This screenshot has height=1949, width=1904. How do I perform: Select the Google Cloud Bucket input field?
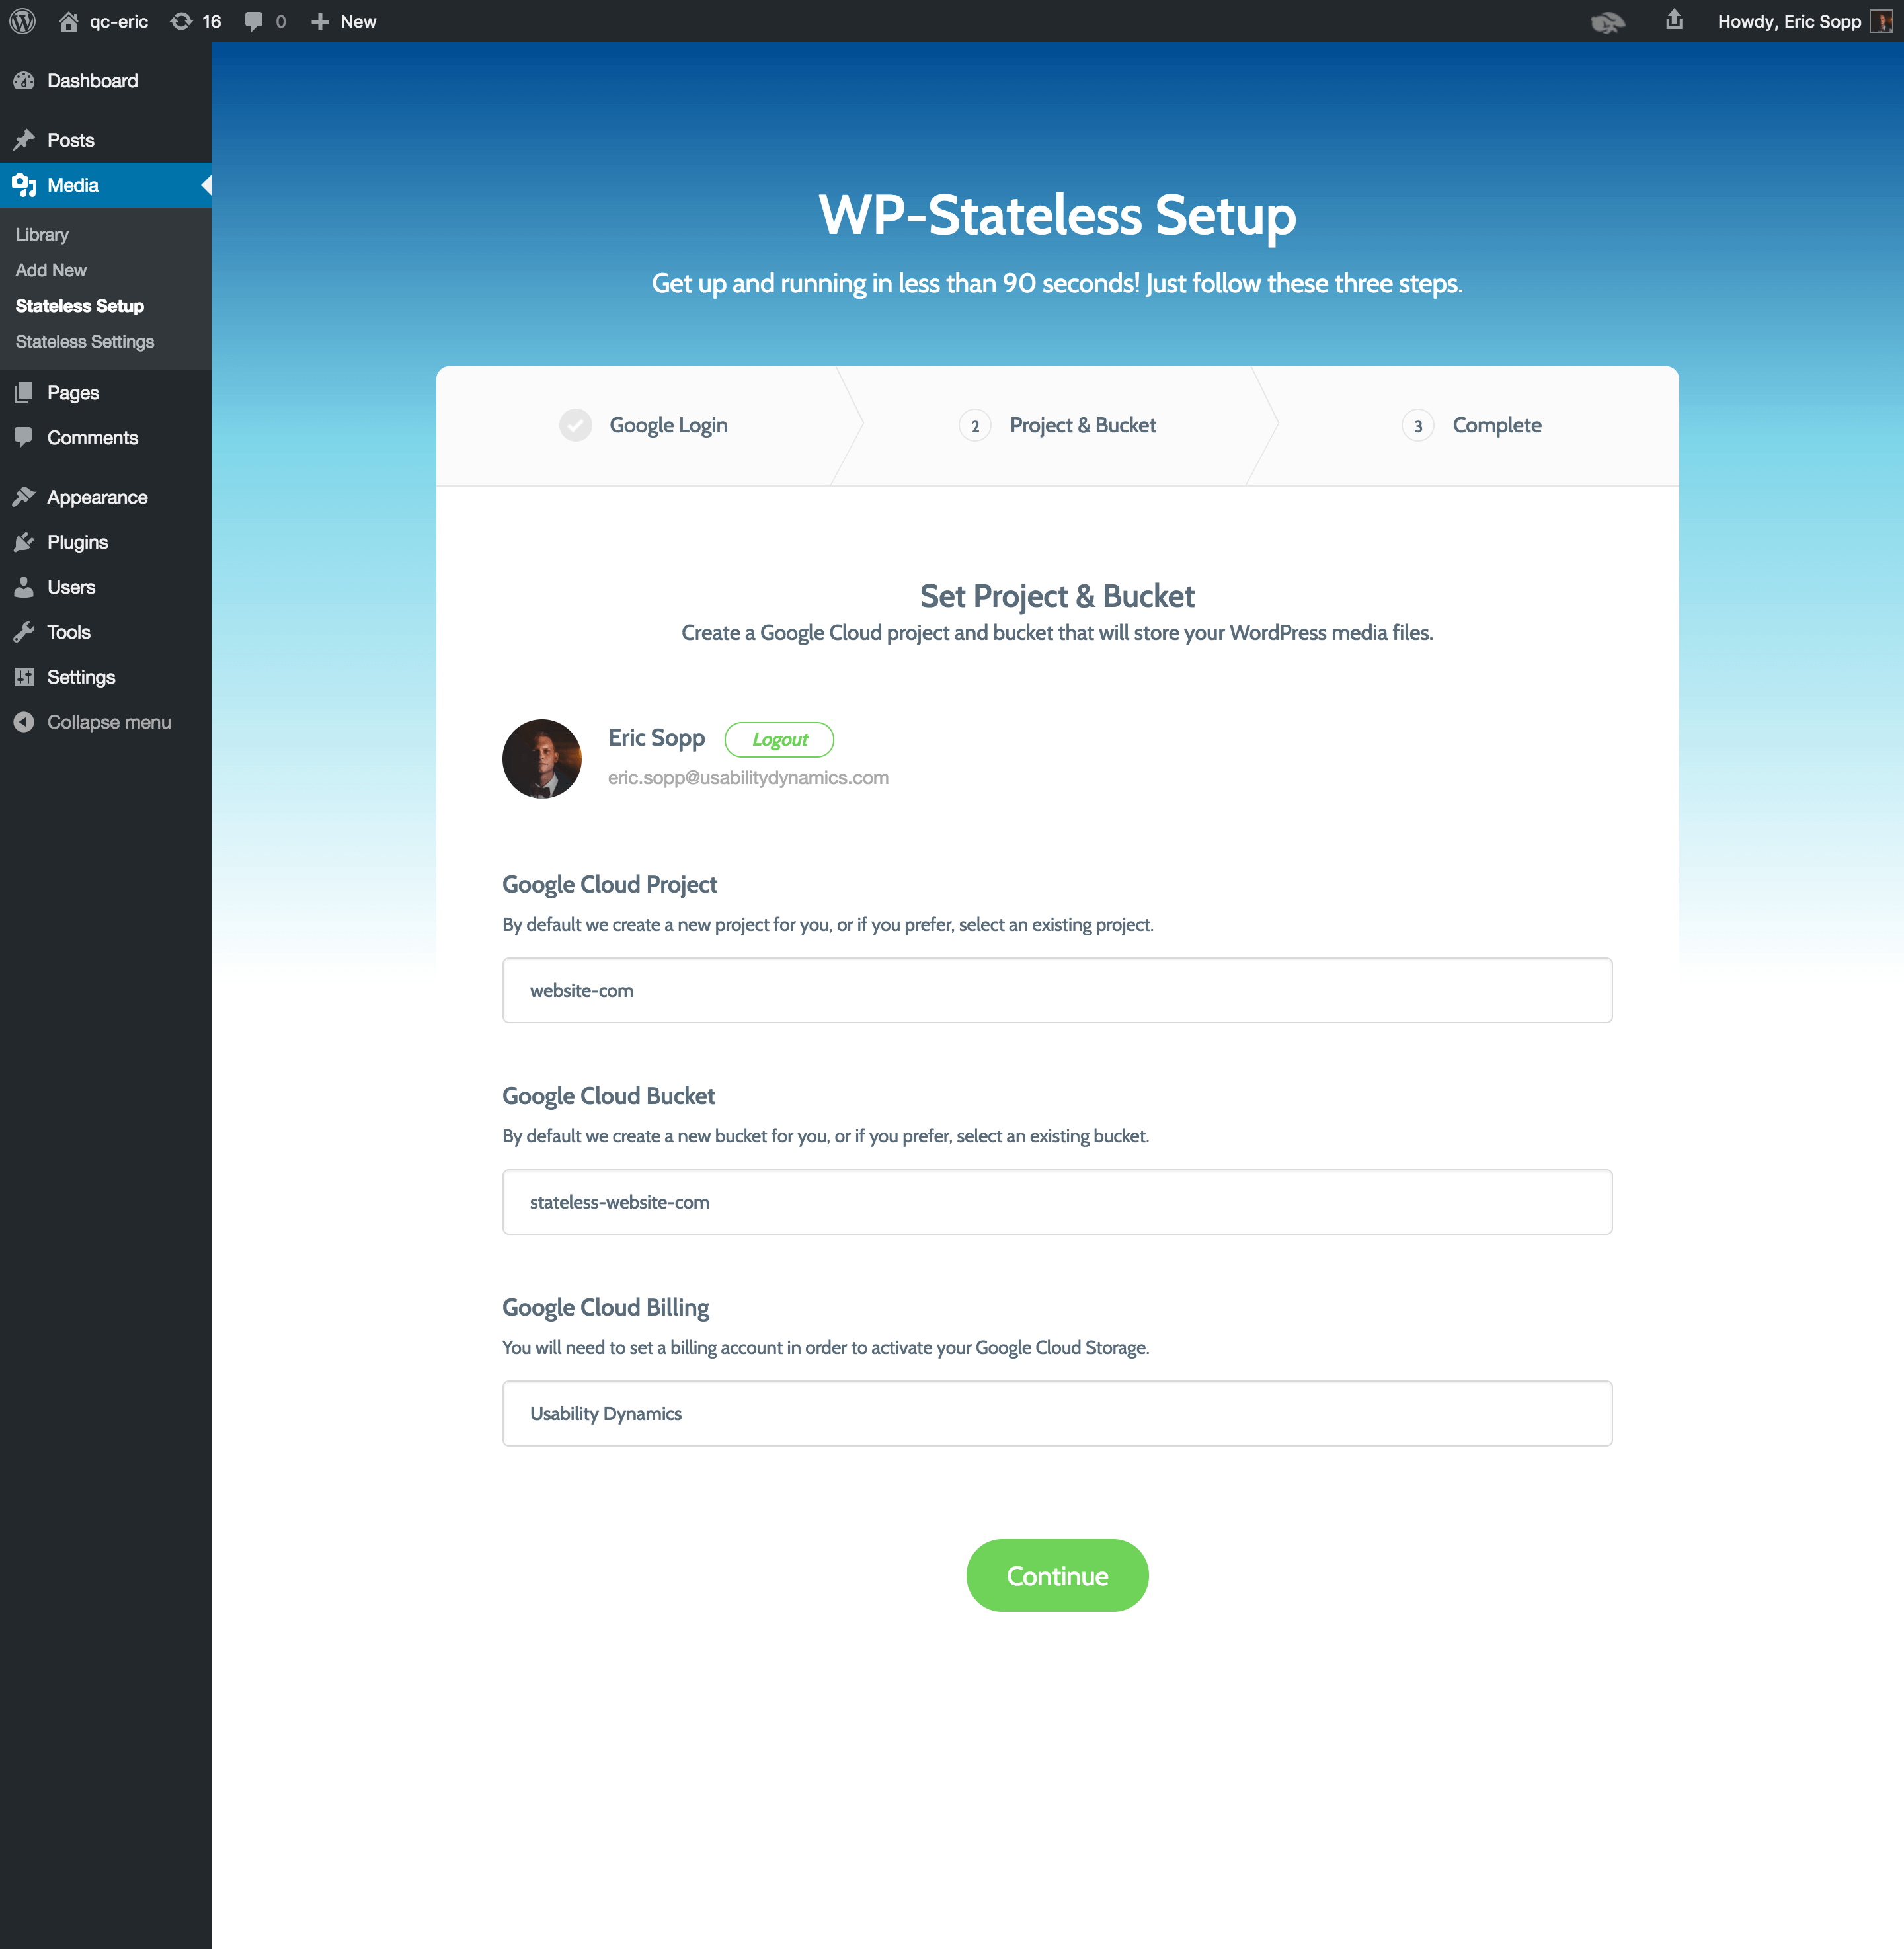point(1056,1201)
